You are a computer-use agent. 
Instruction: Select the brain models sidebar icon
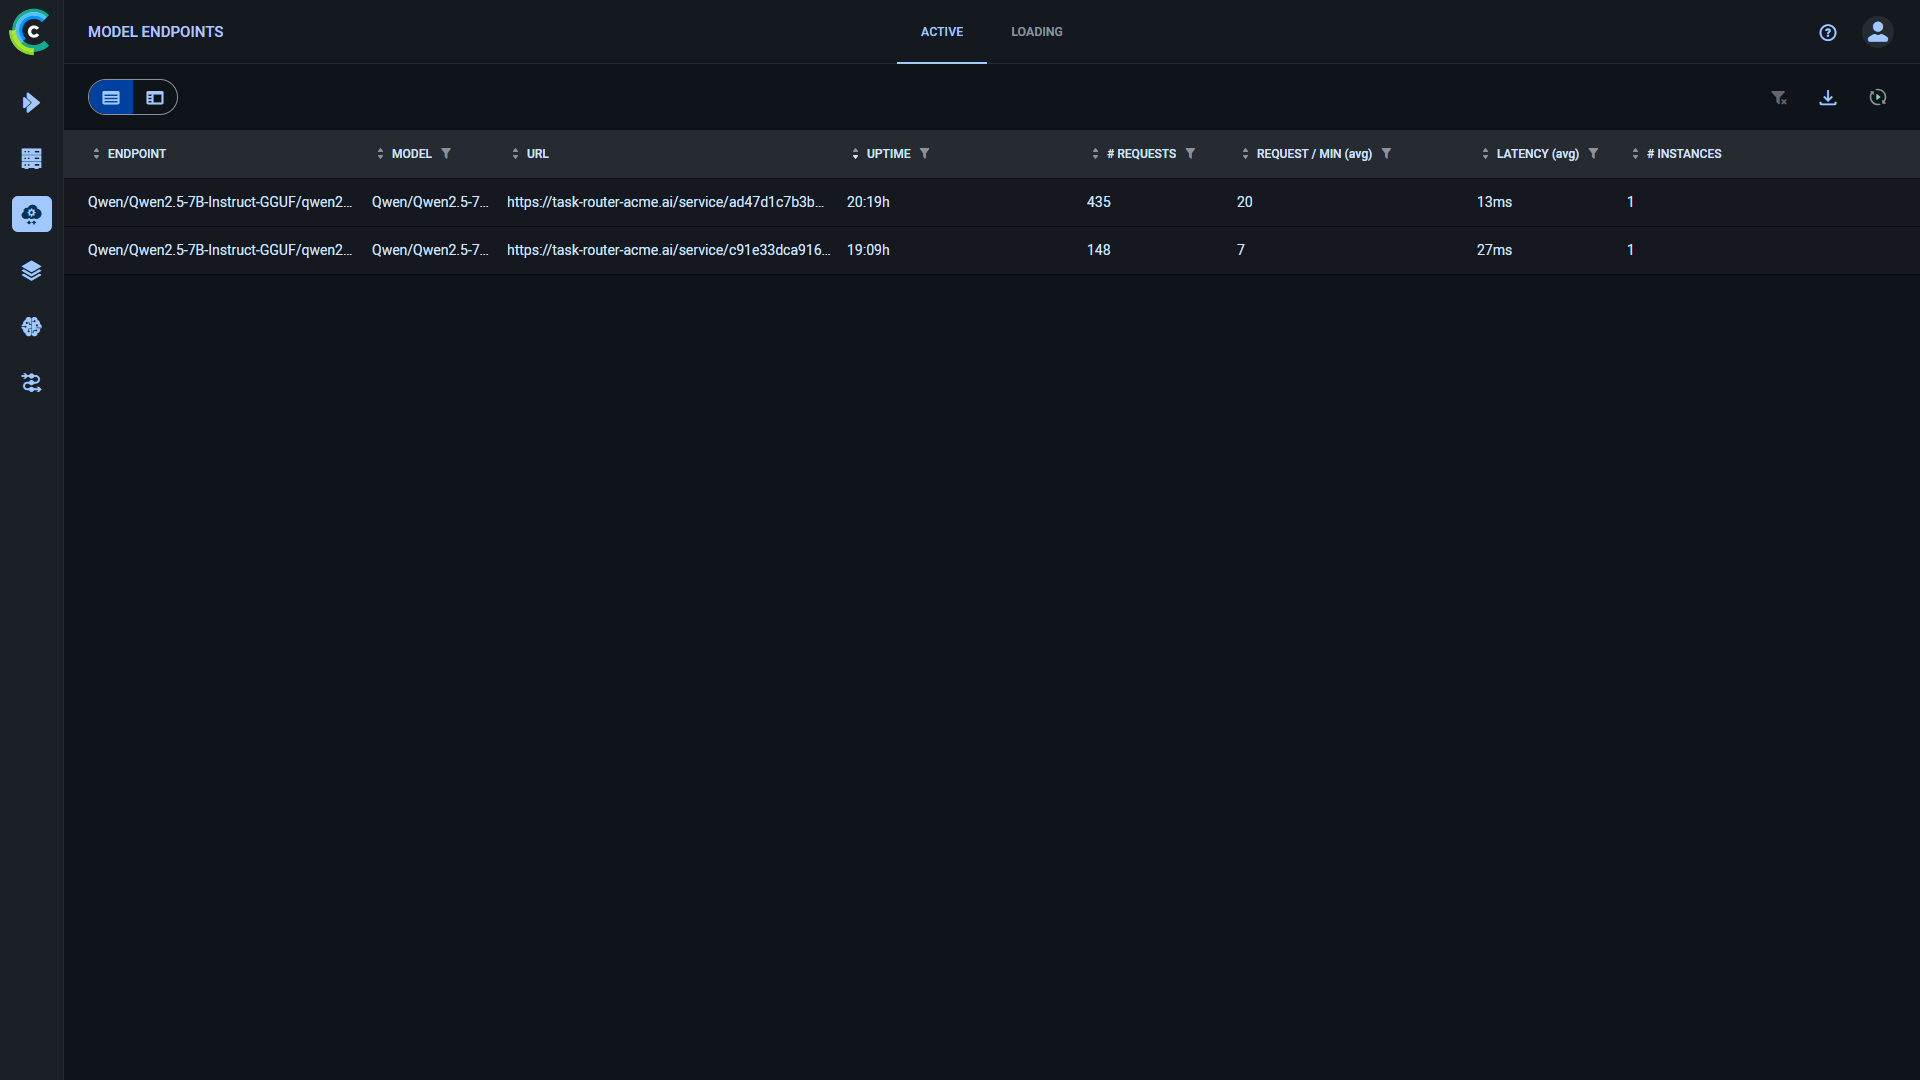(x=32, y=326)
